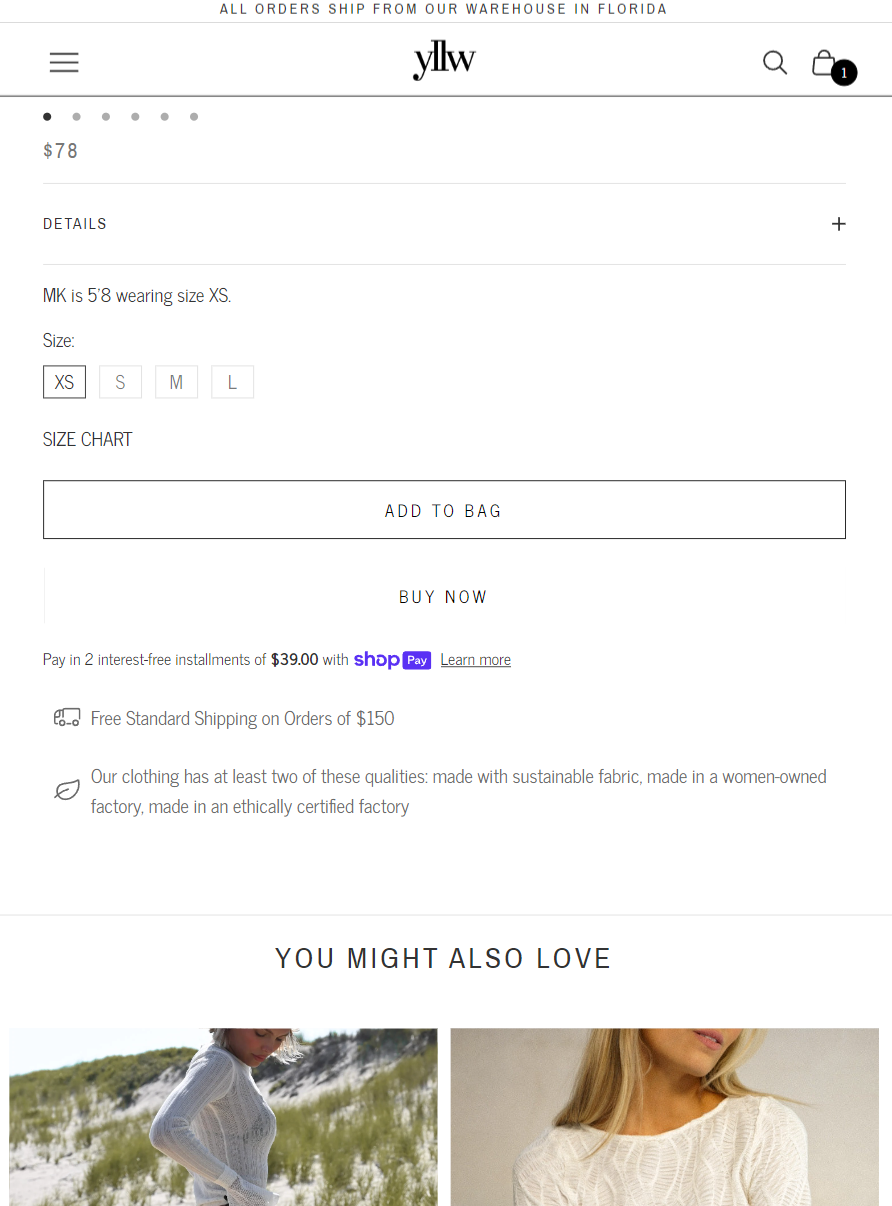
Task: Select size S
Action: (120, 382)
